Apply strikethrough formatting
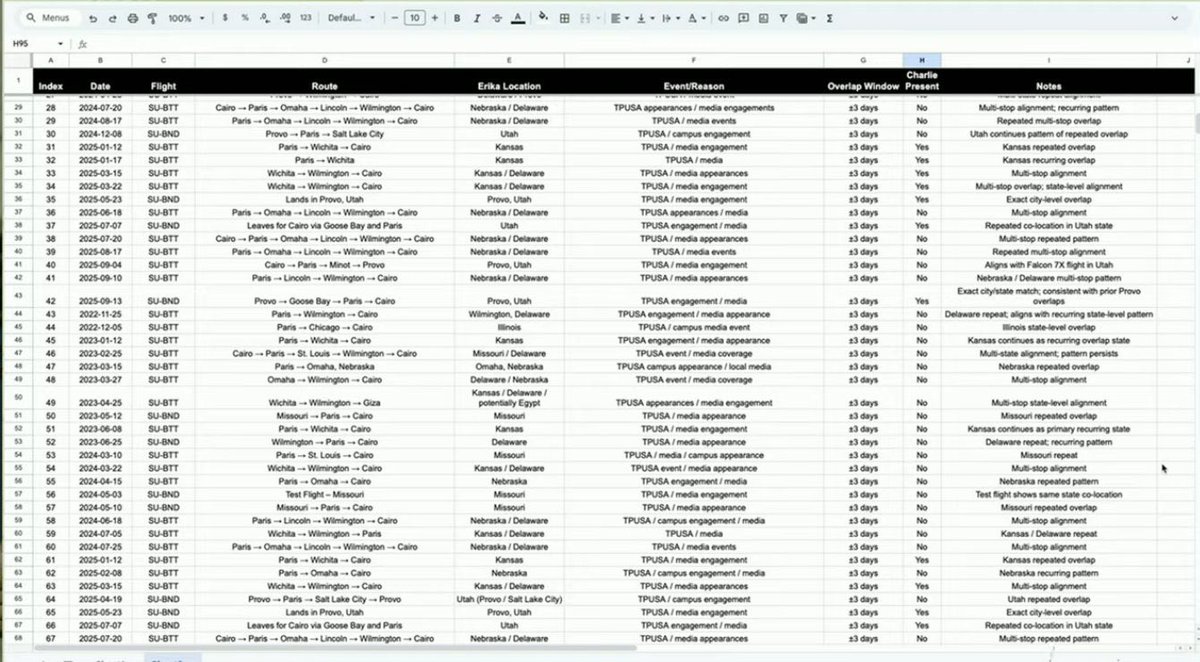This screenshot has height=662, width=1200. pos(498,18)
